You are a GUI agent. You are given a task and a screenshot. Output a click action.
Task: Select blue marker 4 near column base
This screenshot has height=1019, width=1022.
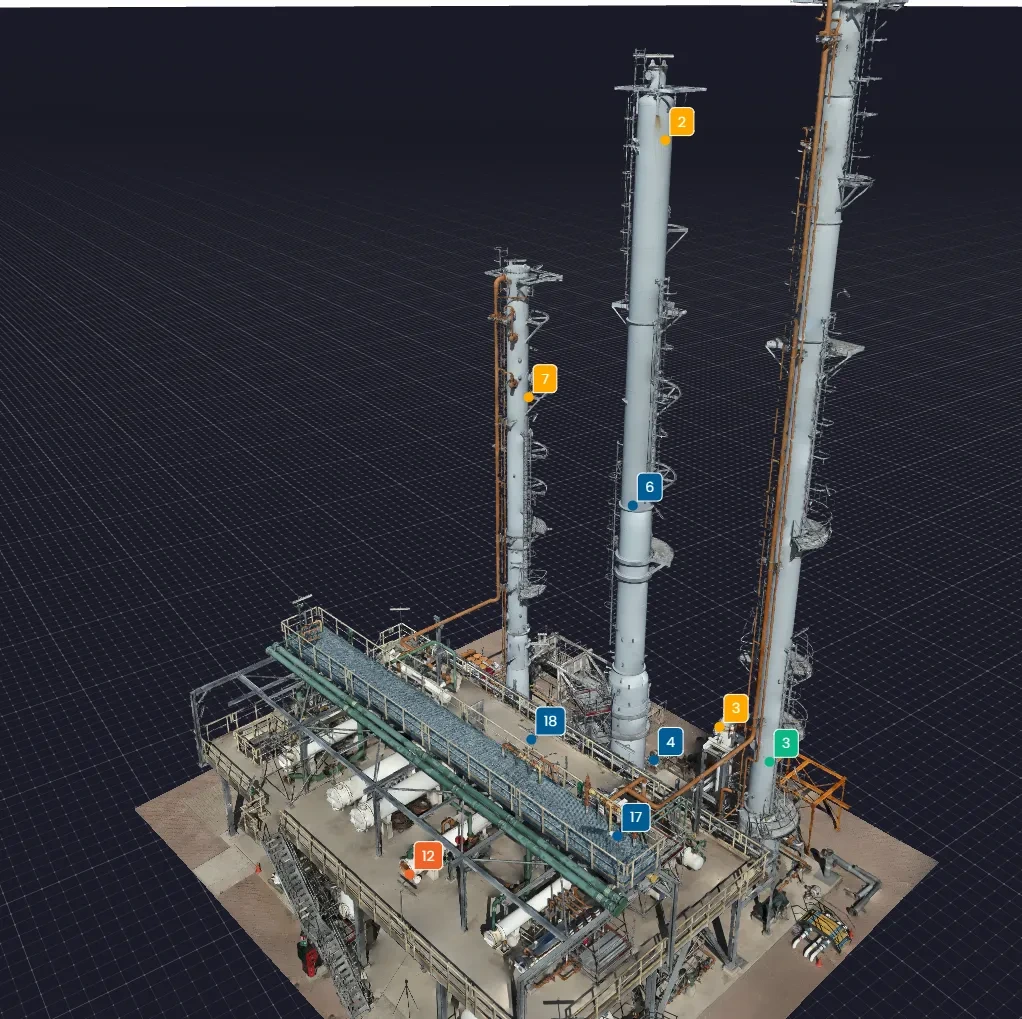click(670, 742)
